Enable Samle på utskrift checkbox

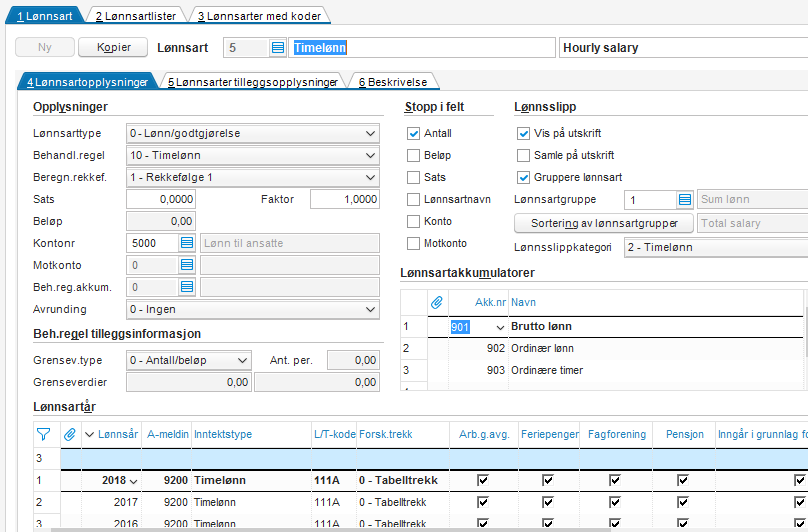pos(524,156)
